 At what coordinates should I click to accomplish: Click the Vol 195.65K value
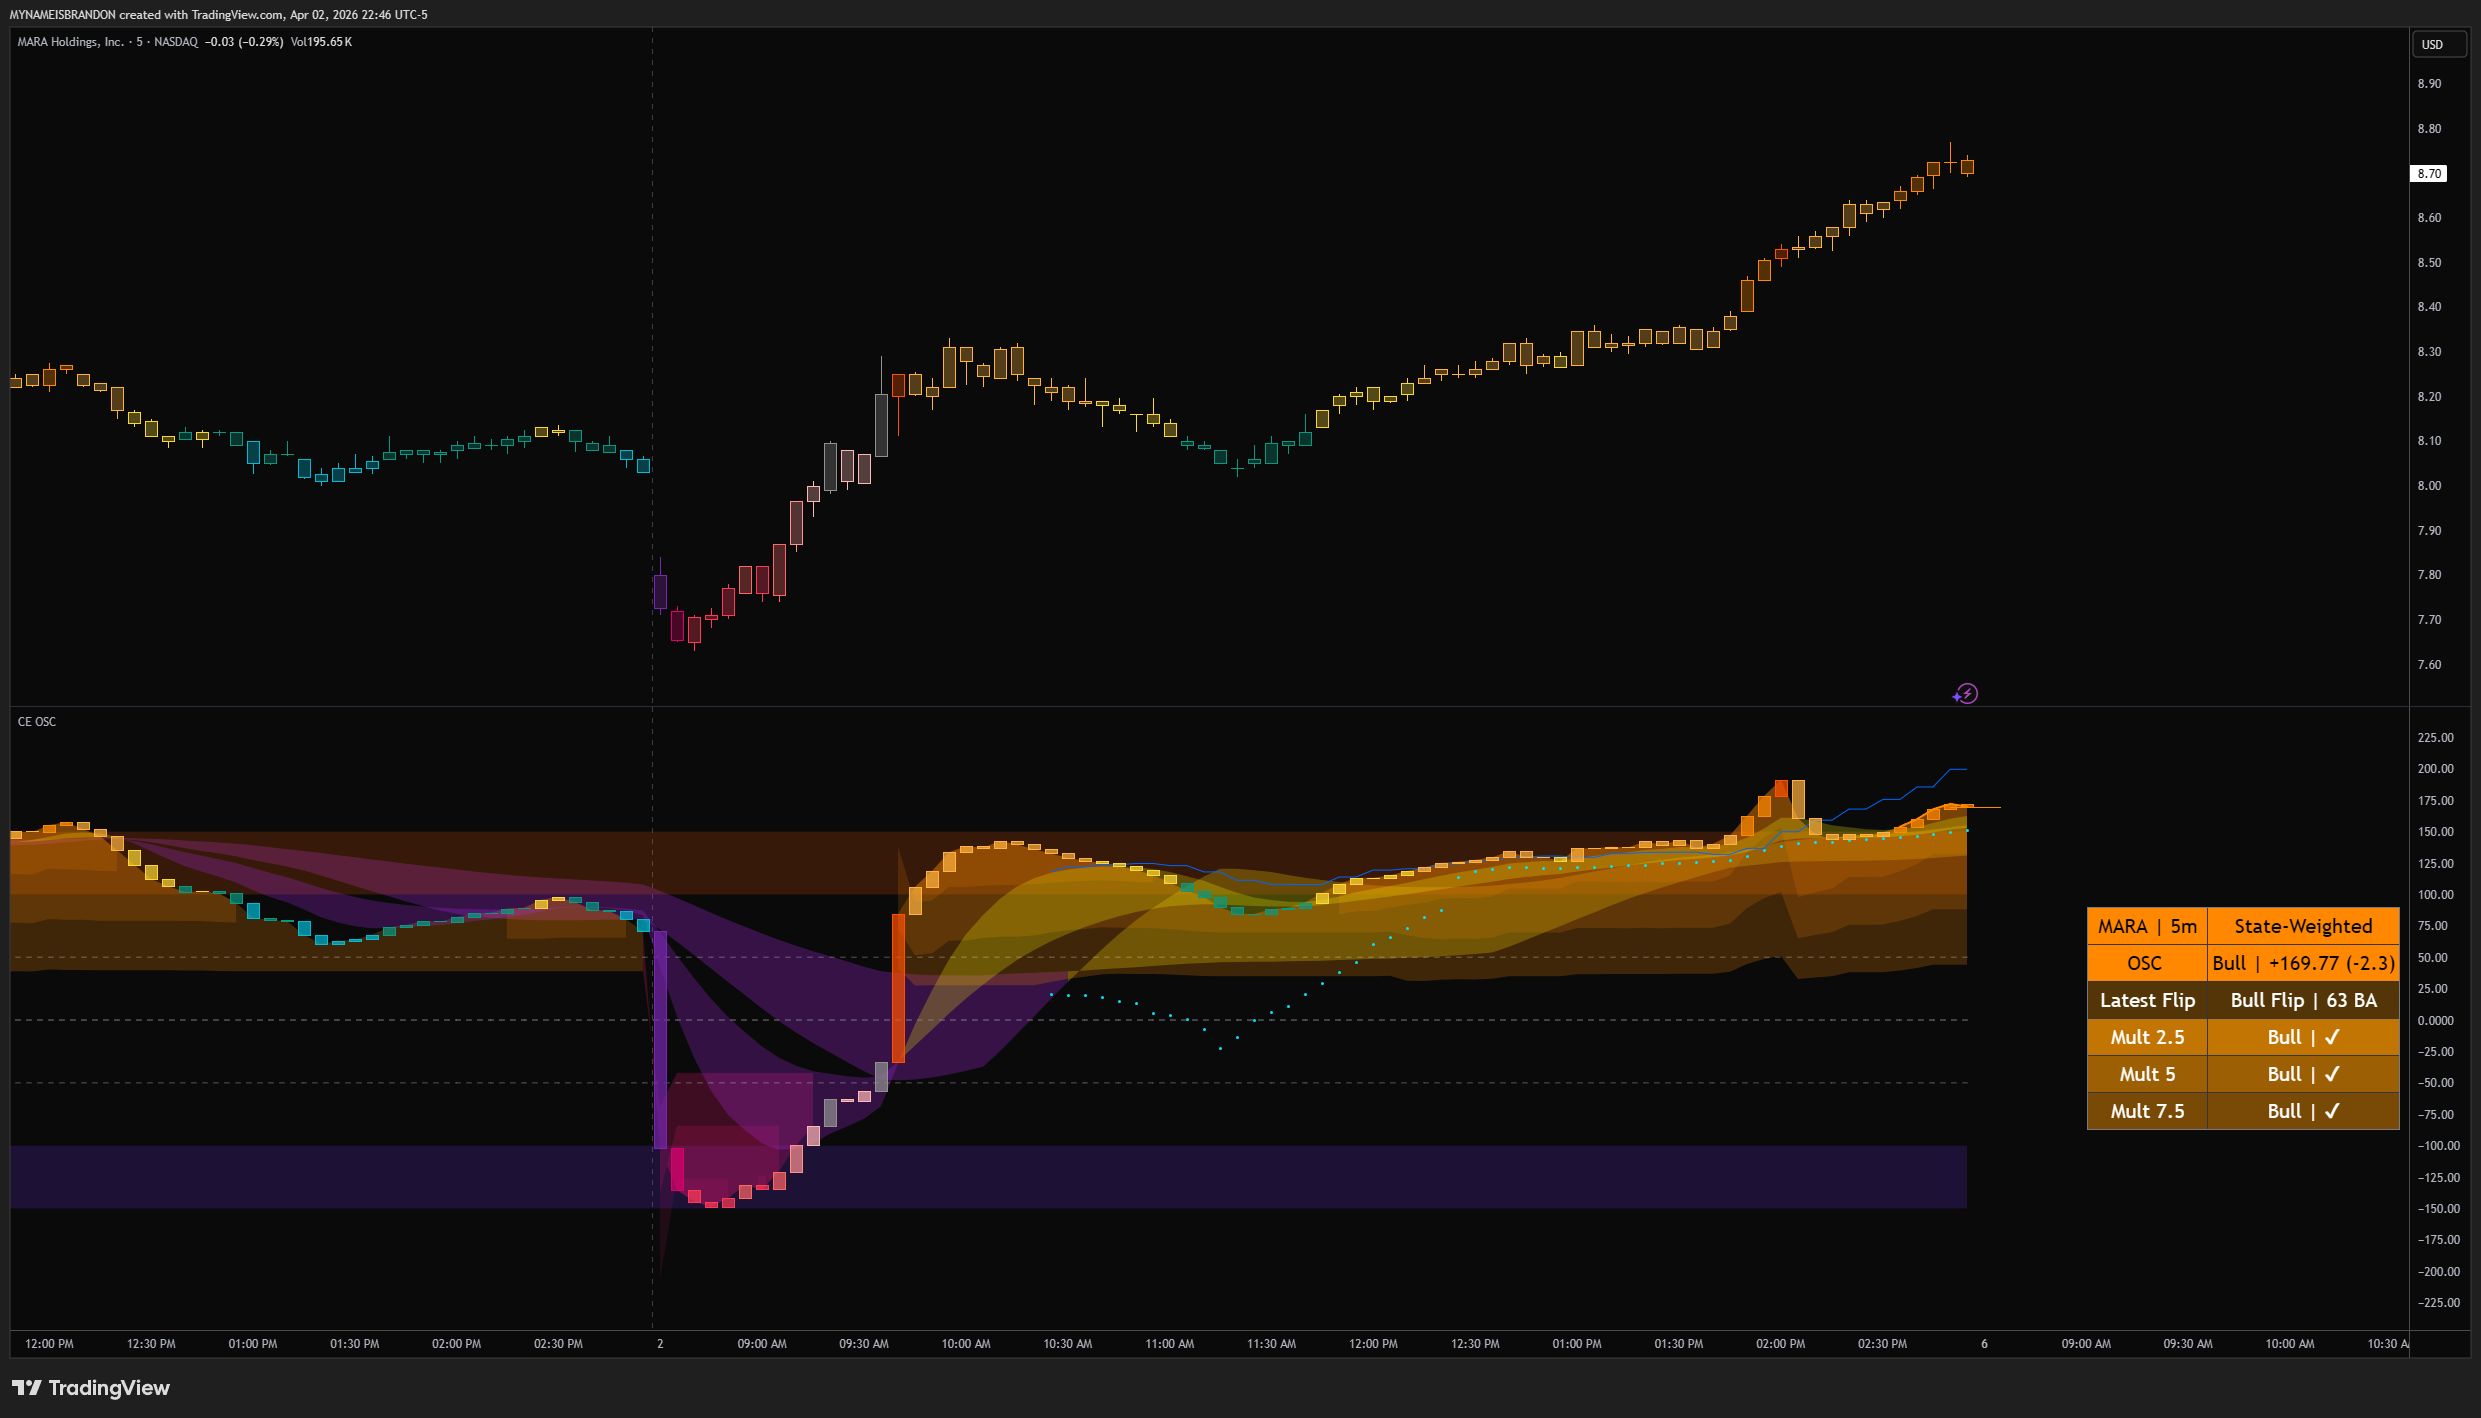point(321,42)
